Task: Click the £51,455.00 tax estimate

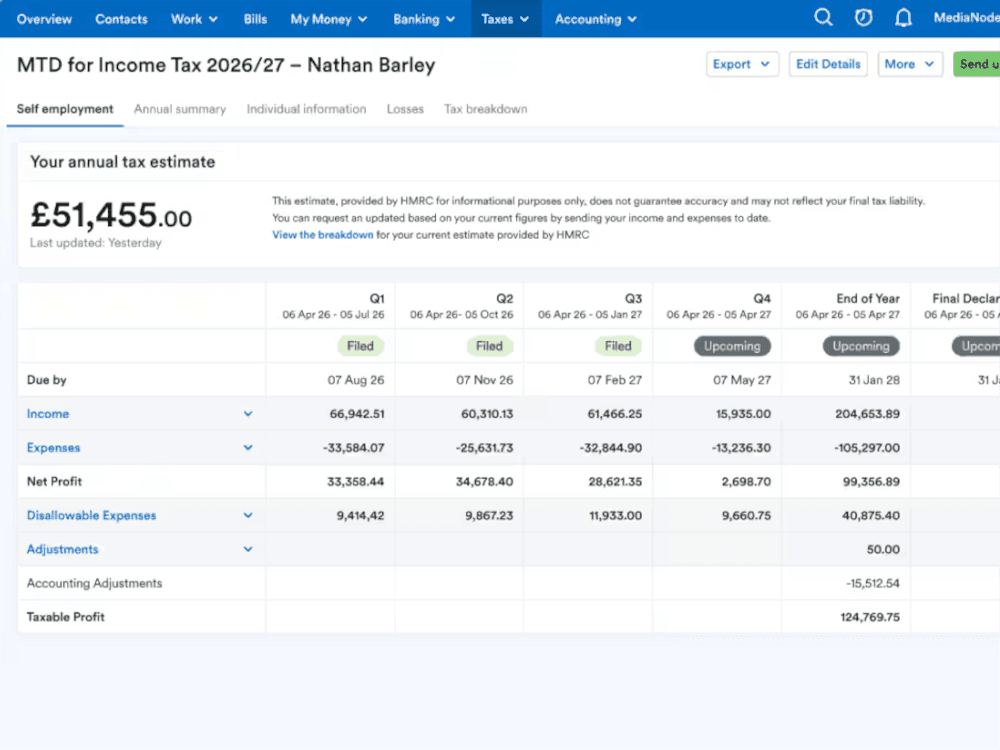Action: click(111, 215)
